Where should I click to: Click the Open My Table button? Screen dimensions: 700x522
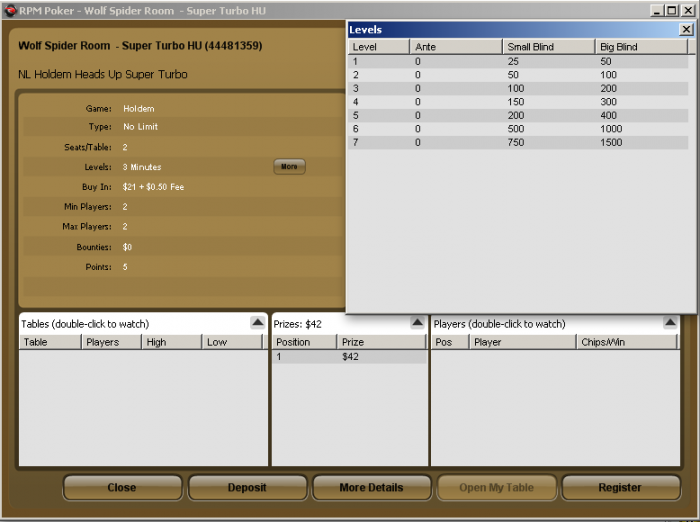(496, 487)
